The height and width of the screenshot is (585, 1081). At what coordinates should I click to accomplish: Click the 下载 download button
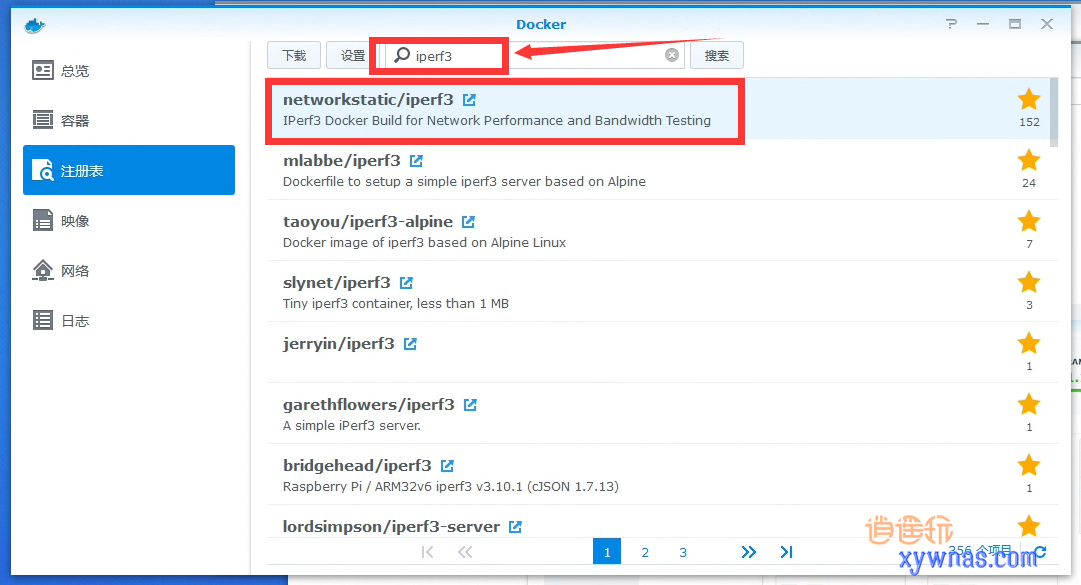[294, 56]
